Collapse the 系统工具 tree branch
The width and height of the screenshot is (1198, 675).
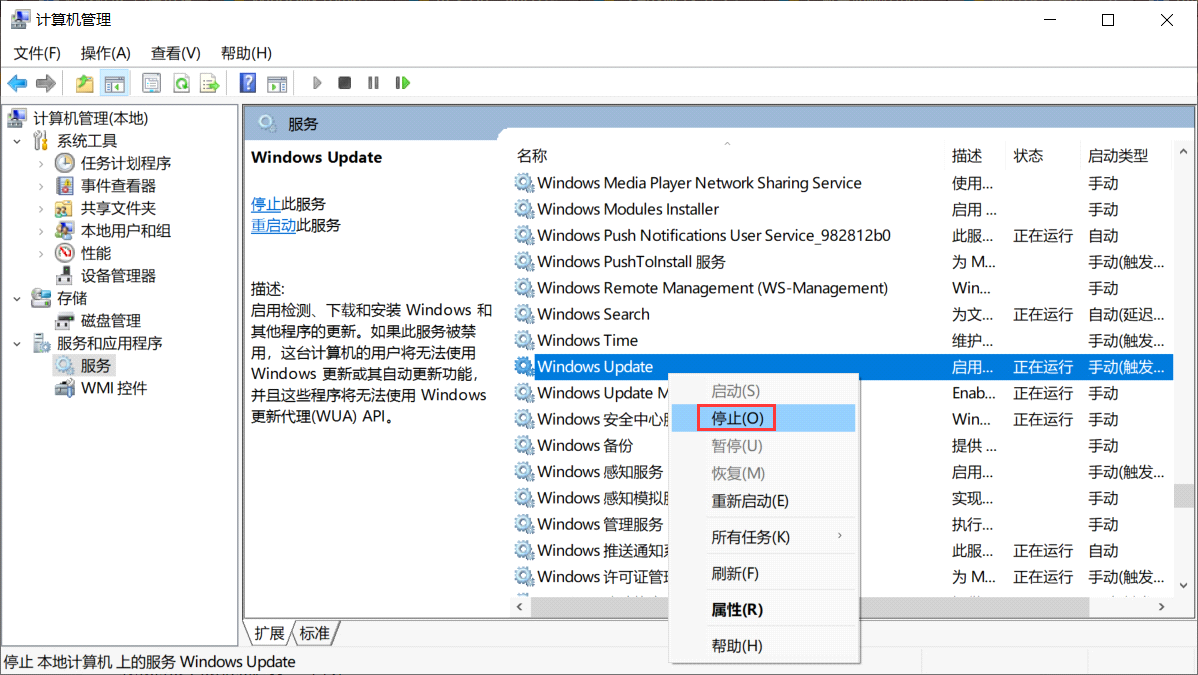16,139
